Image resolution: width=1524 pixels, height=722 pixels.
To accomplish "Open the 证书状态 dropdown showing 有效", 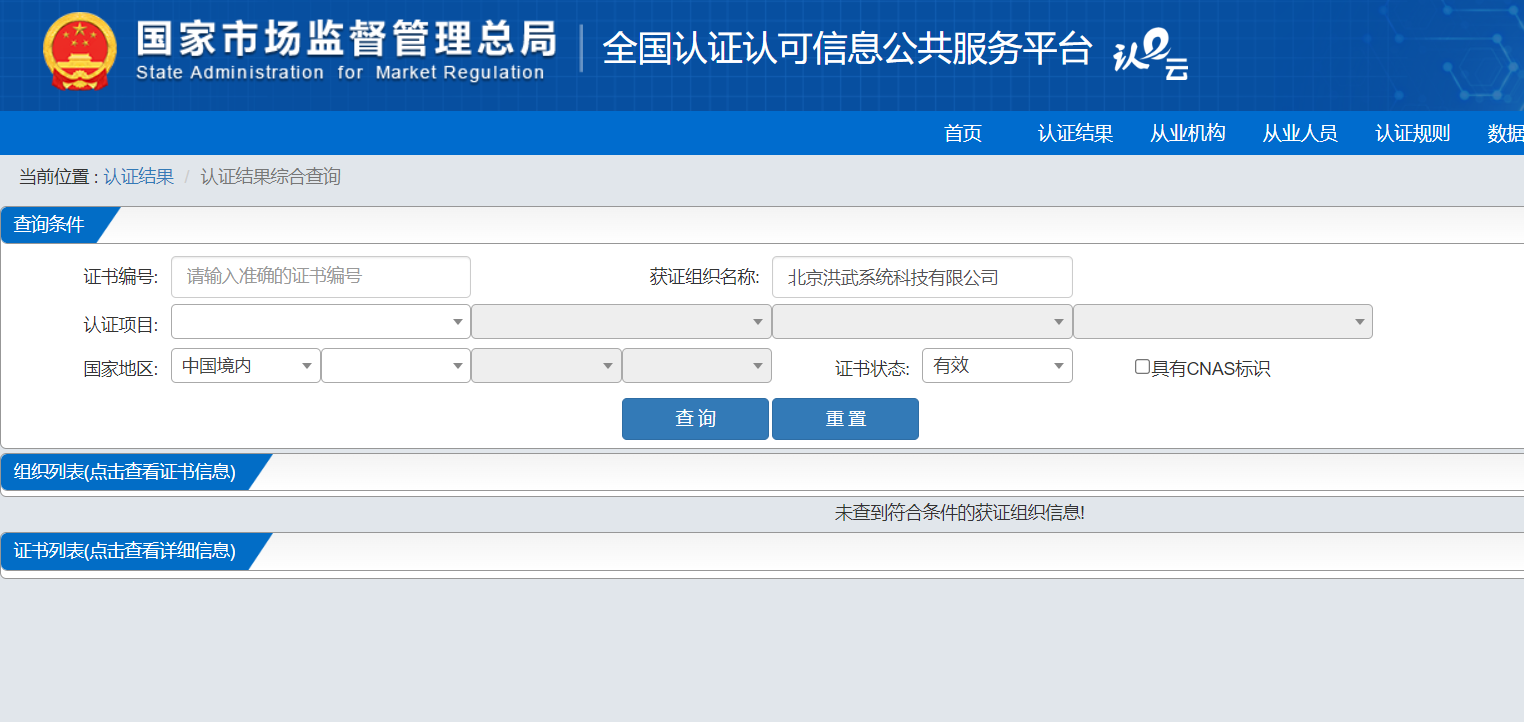I will [997, 366].
